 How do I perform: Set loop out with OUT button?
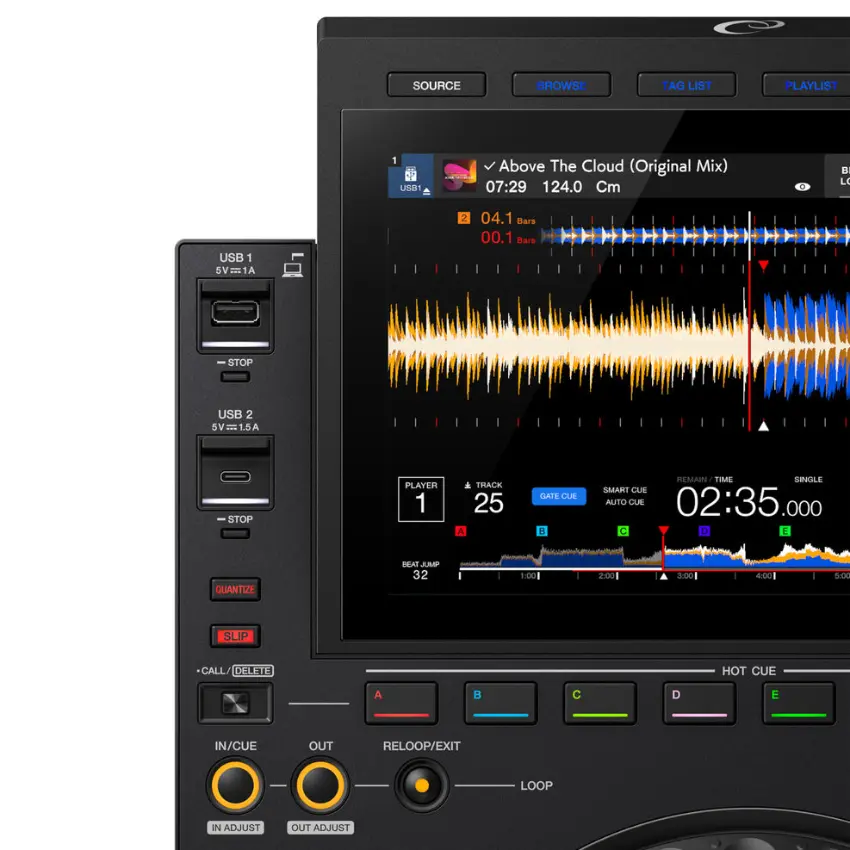(x=320, y=785)
